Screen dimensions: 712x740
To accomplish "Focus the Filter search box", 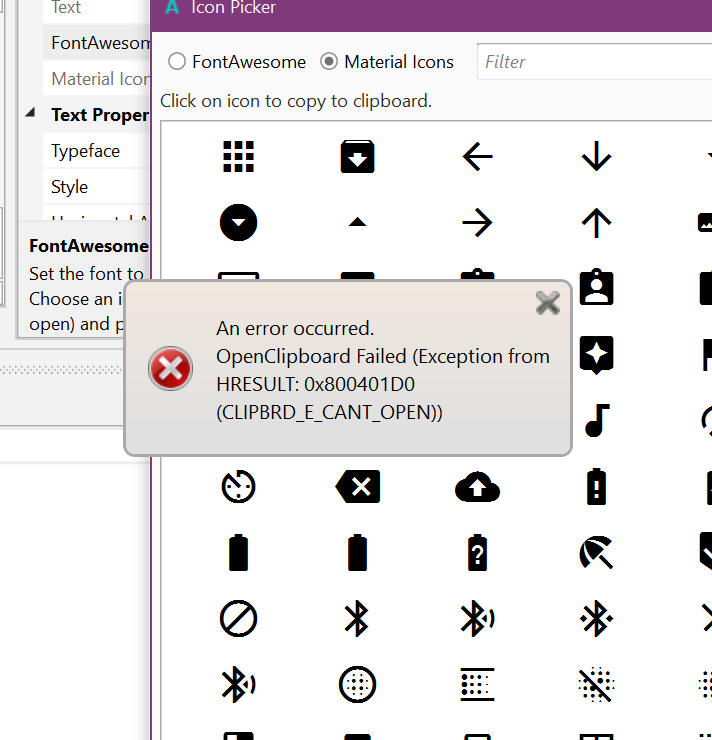I will coord(594,61).
